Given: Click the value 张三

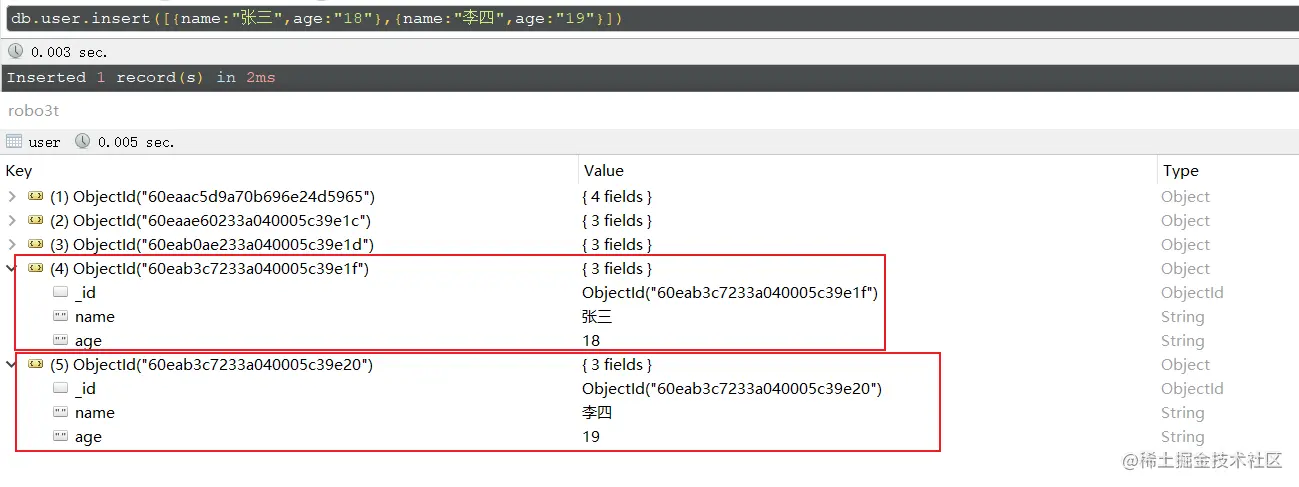Looking at the screenshot, I should pos(597,317).
